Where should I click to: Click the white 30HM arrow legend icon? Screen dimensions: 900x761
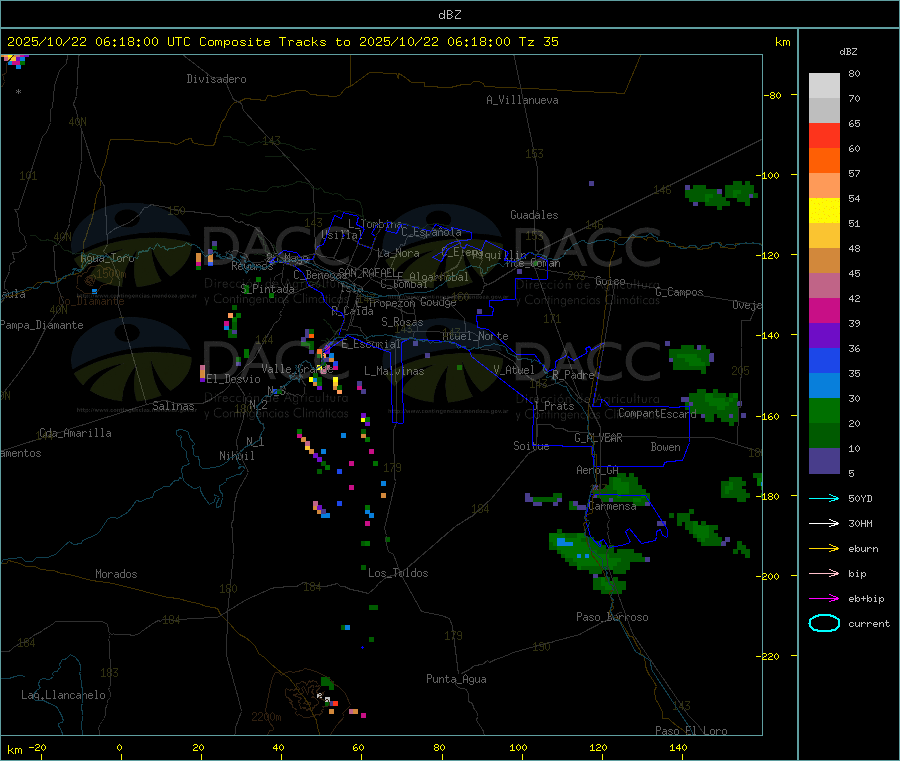(824, 523)
